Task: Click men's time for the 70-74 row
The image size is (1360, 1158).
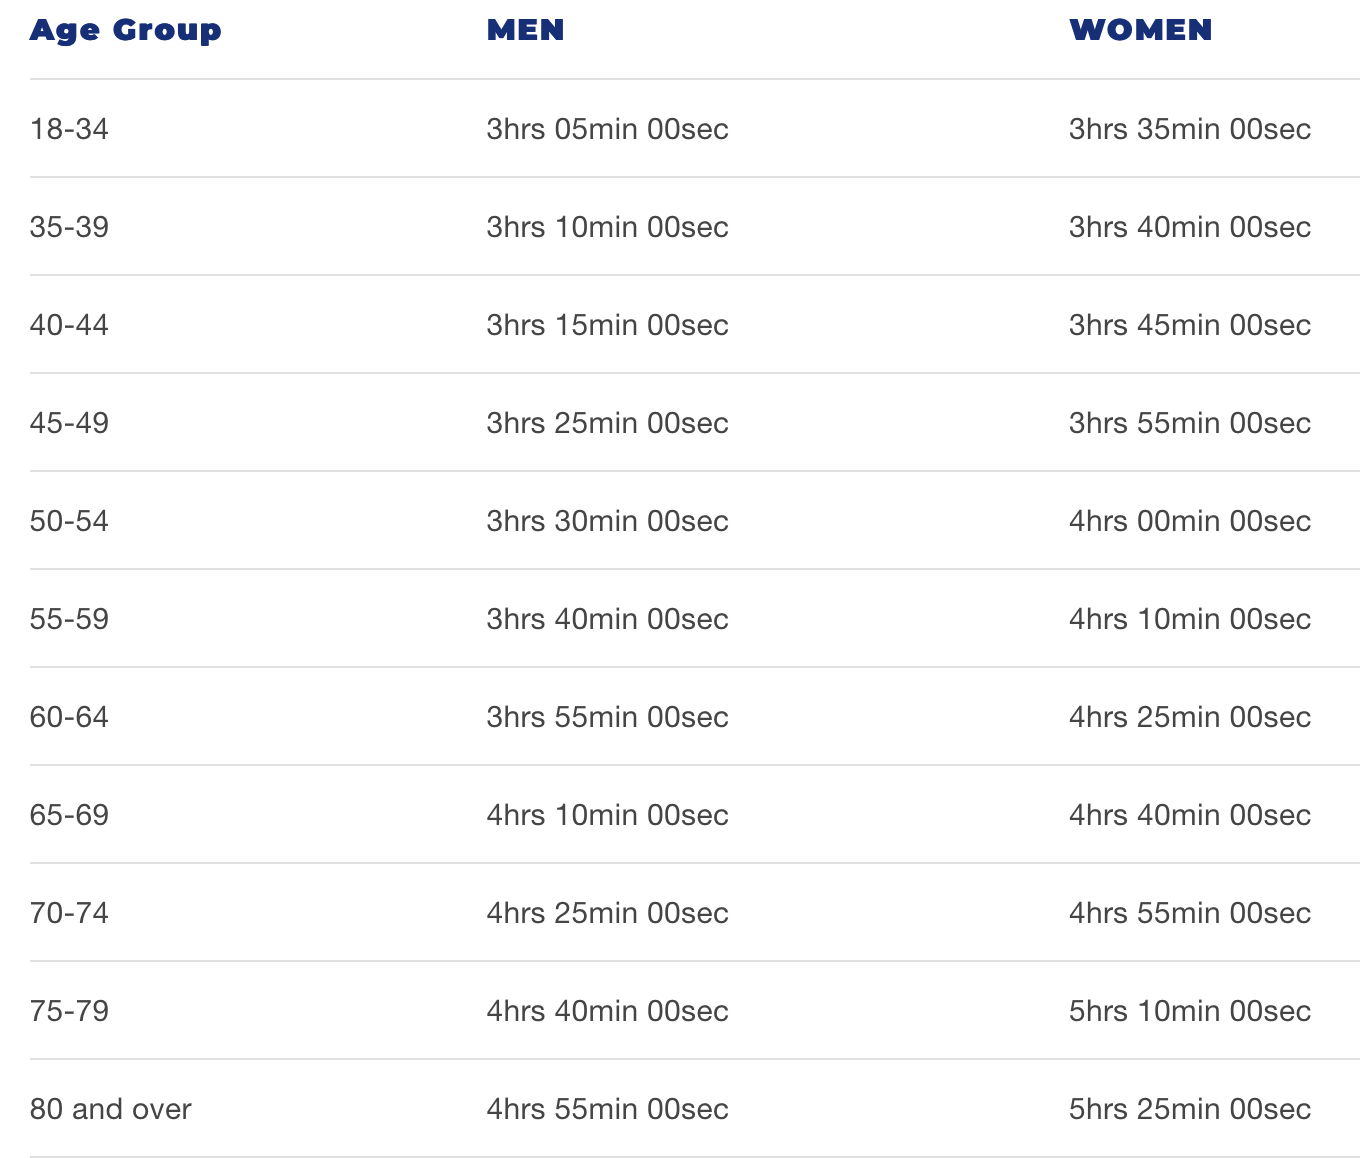Action: [x=608, y=913]
